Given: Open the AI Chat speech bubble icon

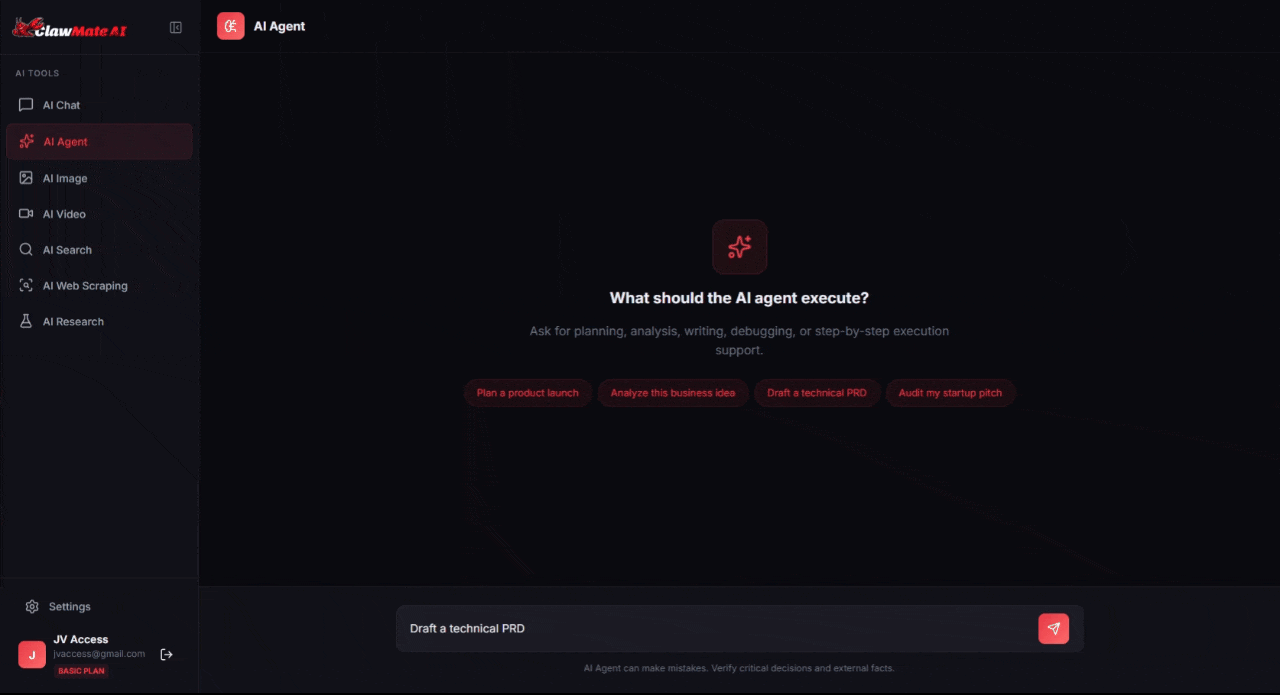Looking at the screenshot, I should [26, 105].
